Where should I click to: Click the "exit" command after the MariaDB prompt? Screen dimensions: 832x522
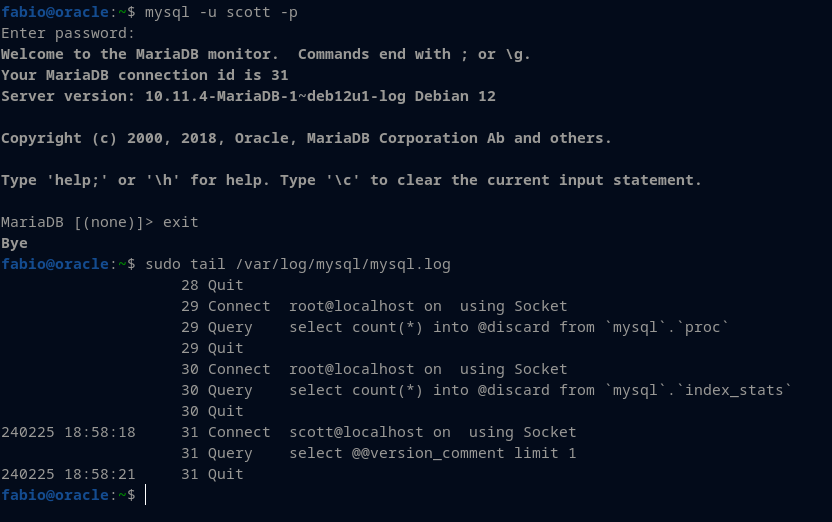coord(181,222)
